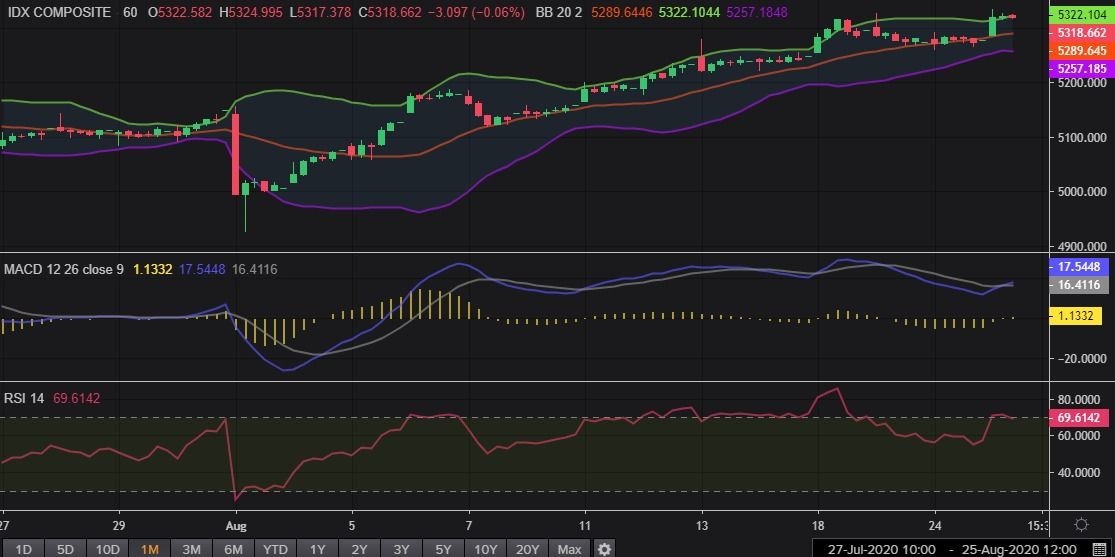
Task: Switch range to 3Y
Action: (401, 549)
